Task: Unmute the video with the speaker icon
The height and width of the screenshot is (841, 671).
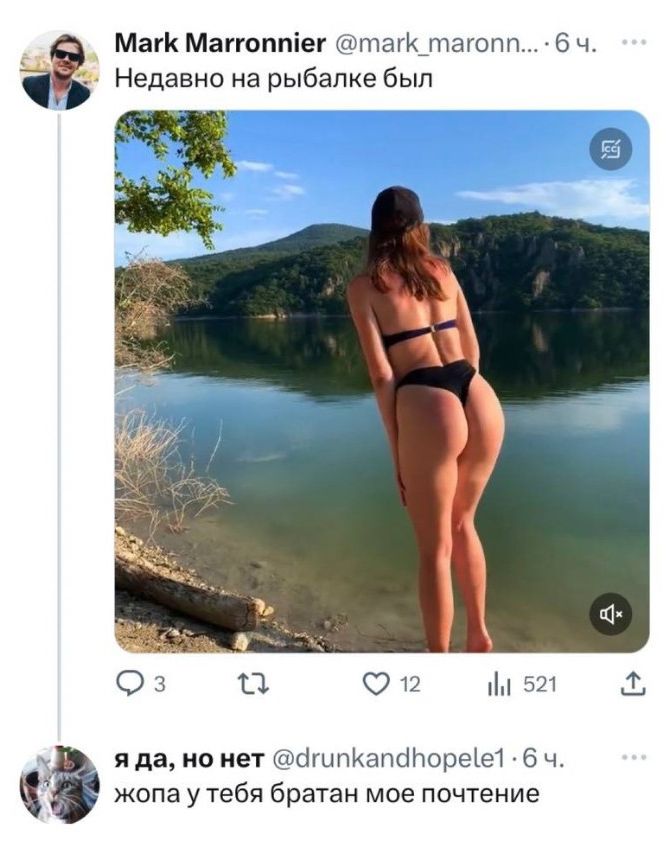Action: tap(610, 614)
